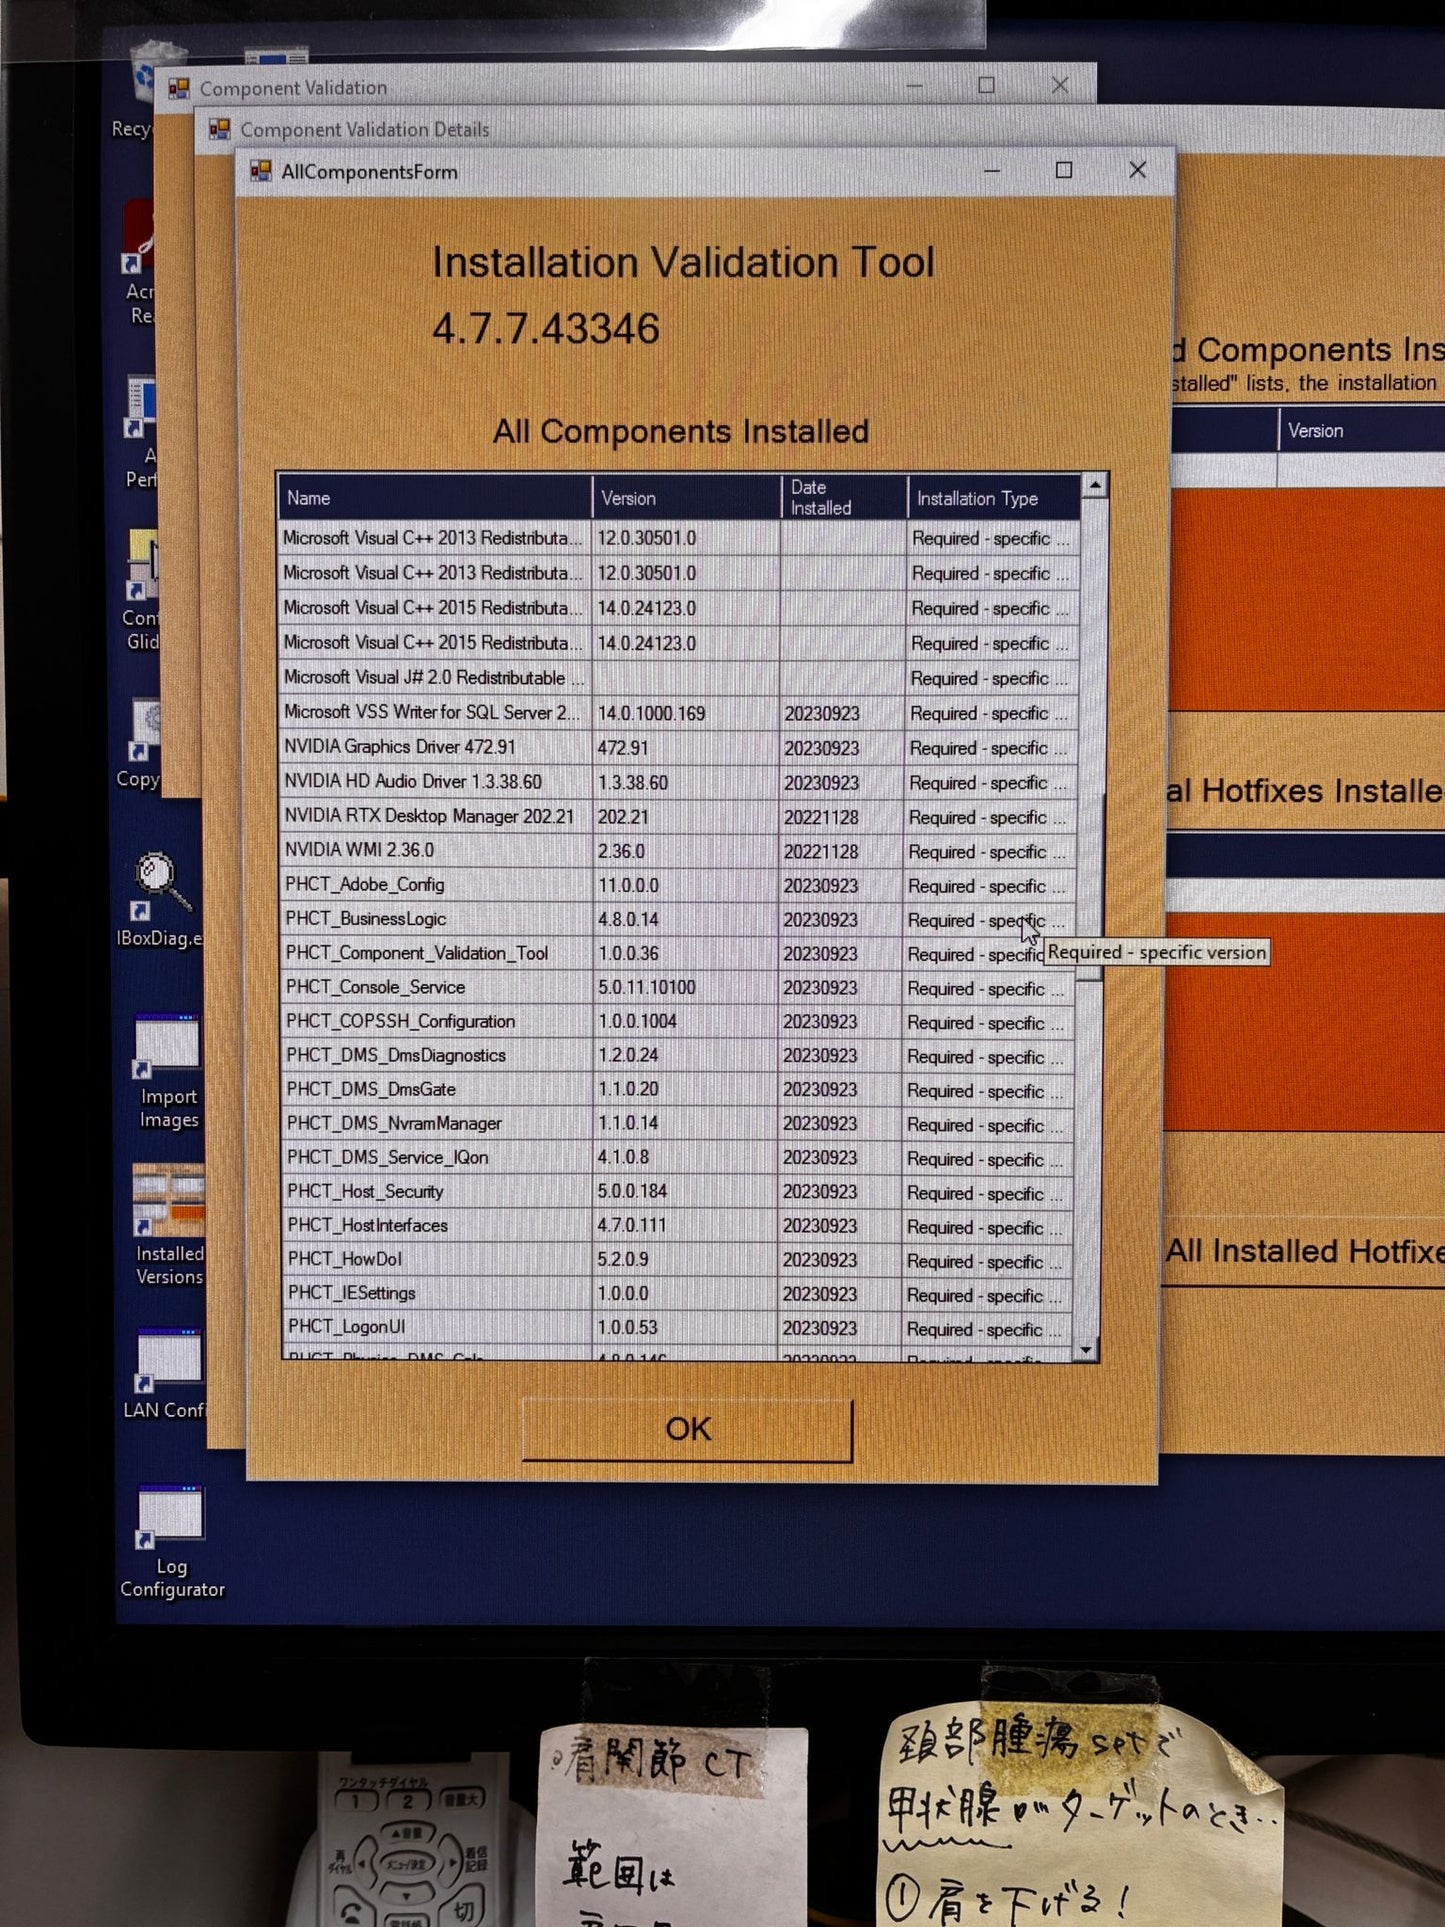1445x1927 pixels.
Task: Click the OK button
Action: (688, 1430)
